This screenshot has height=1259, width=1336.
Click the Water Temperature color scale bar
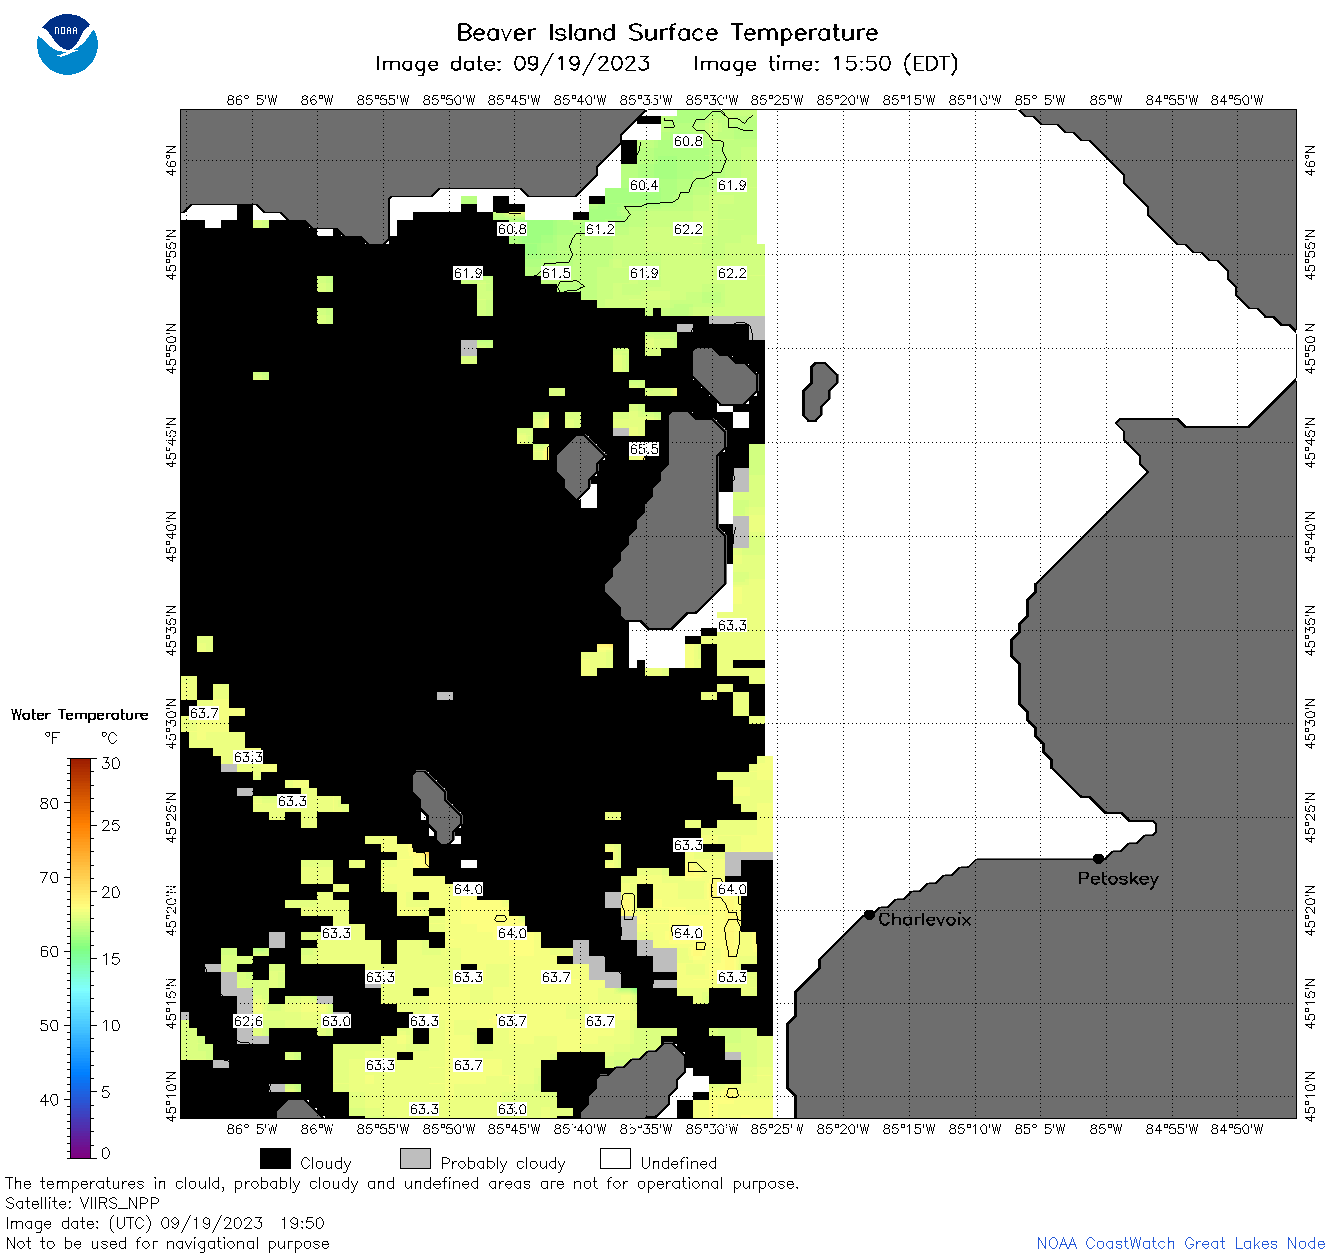click(81, 956)
